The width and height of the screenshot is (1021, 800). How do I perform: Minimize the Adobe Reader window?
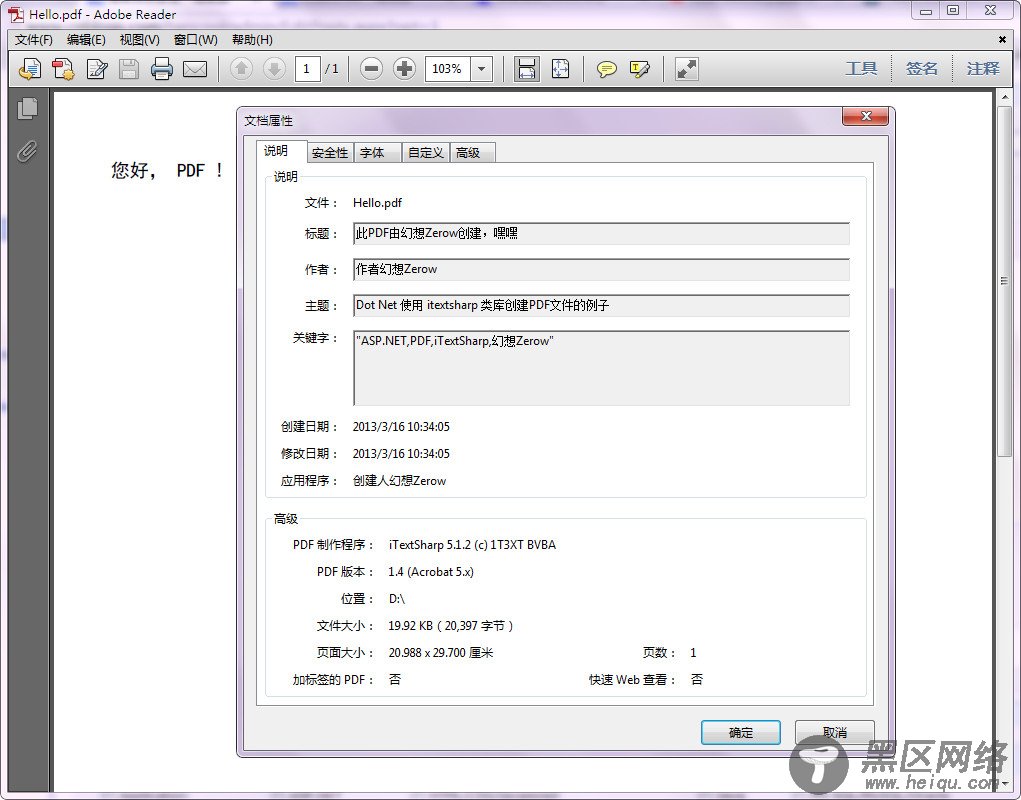click(x=925, y=10)
